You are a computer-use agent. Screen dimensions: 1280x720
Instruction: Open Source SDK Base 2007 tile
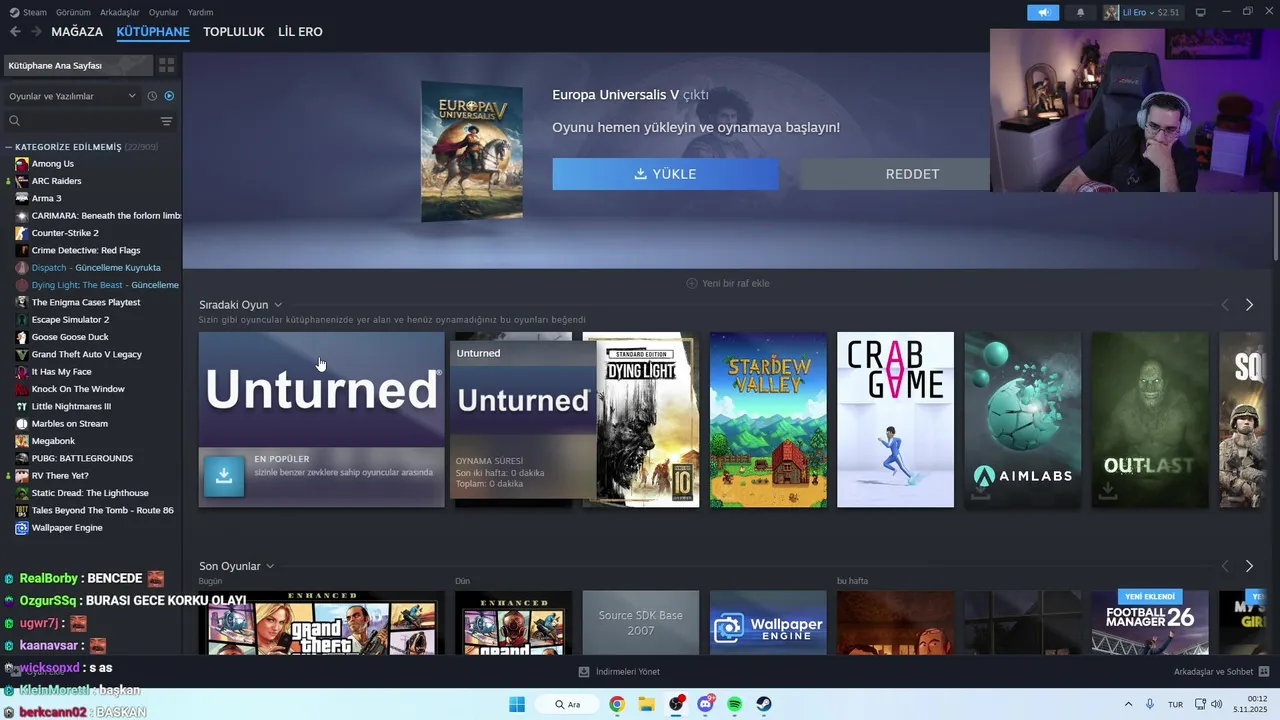[641, 622]
